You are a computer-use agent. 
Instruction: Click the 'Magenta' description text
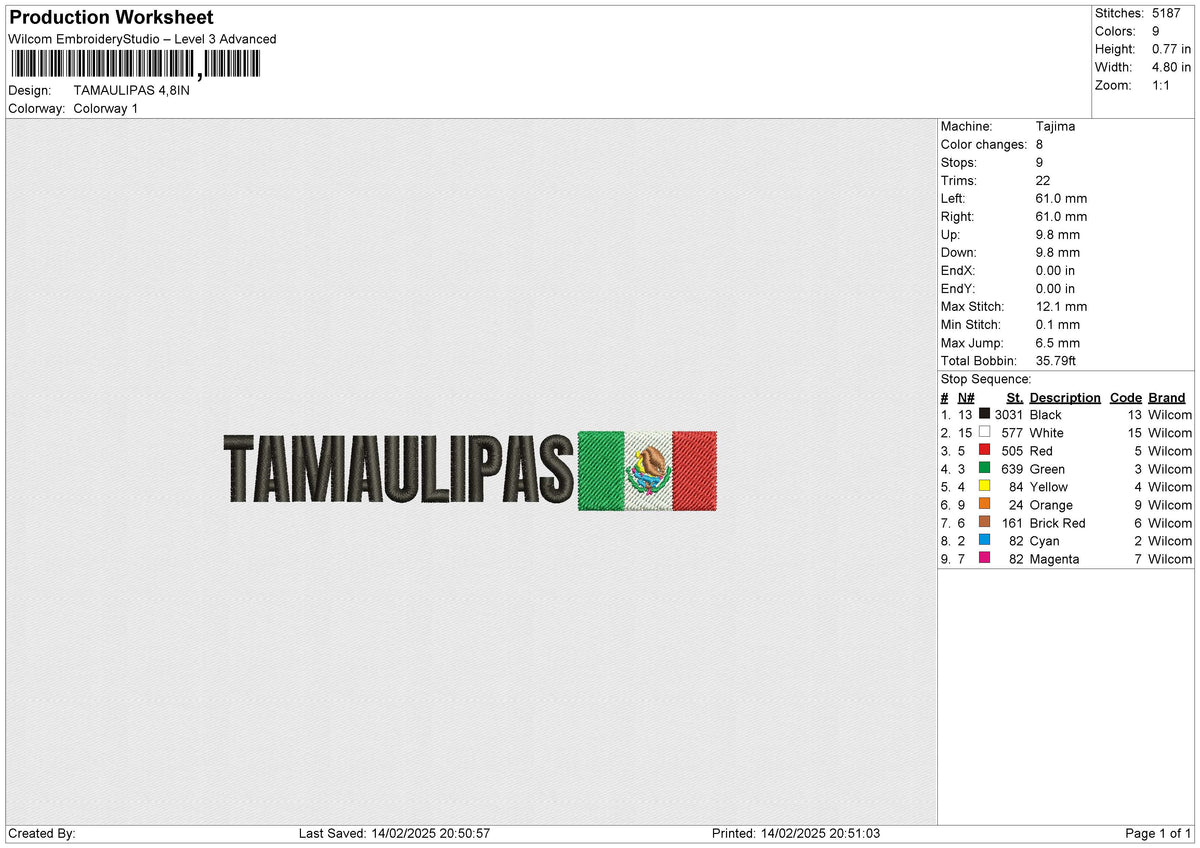(x=1054, y=558)
